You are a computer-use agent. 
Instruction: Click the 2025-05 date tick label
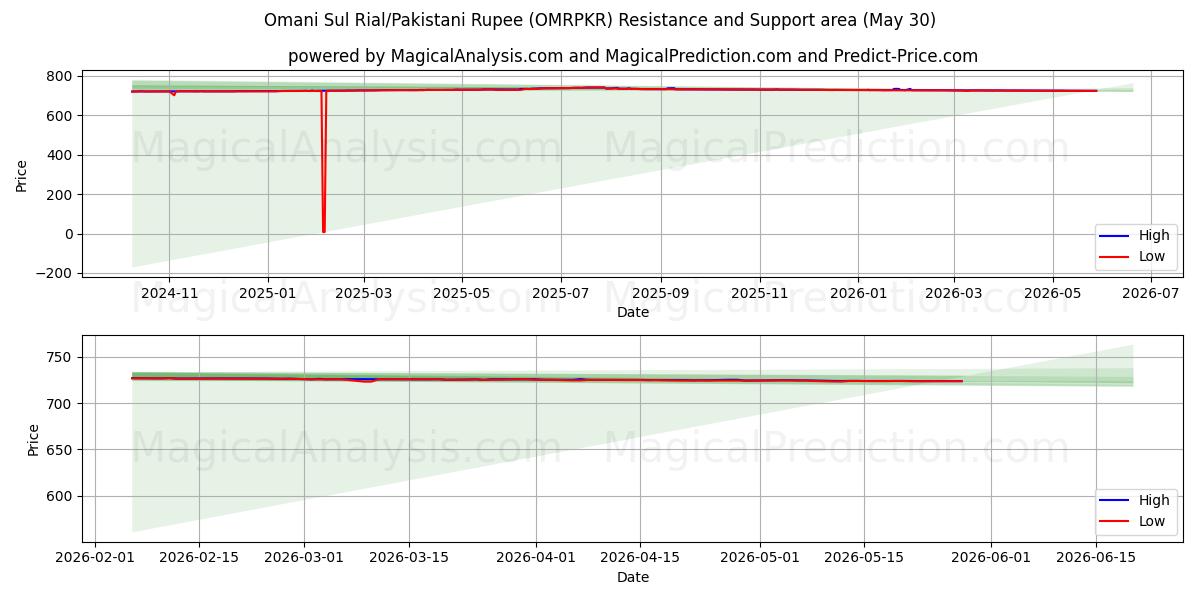[x=461, y=293]
